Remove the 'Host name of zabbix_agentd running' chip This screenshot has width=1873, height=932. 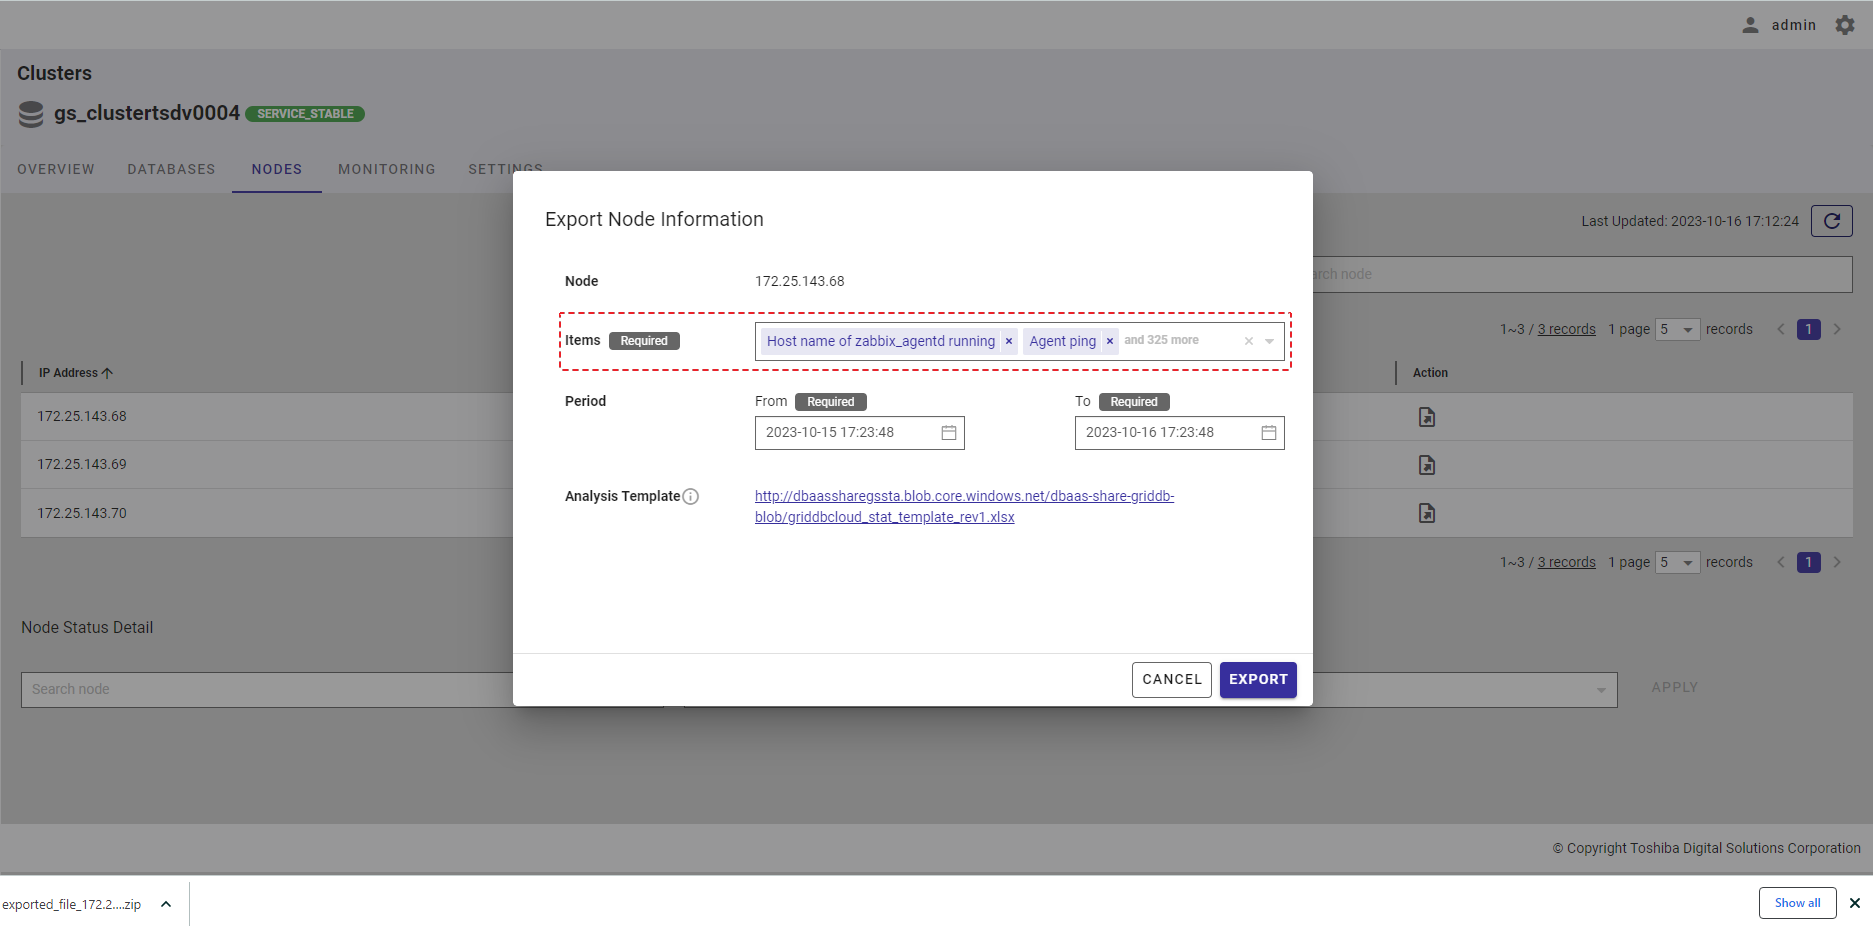point(1008,341)
